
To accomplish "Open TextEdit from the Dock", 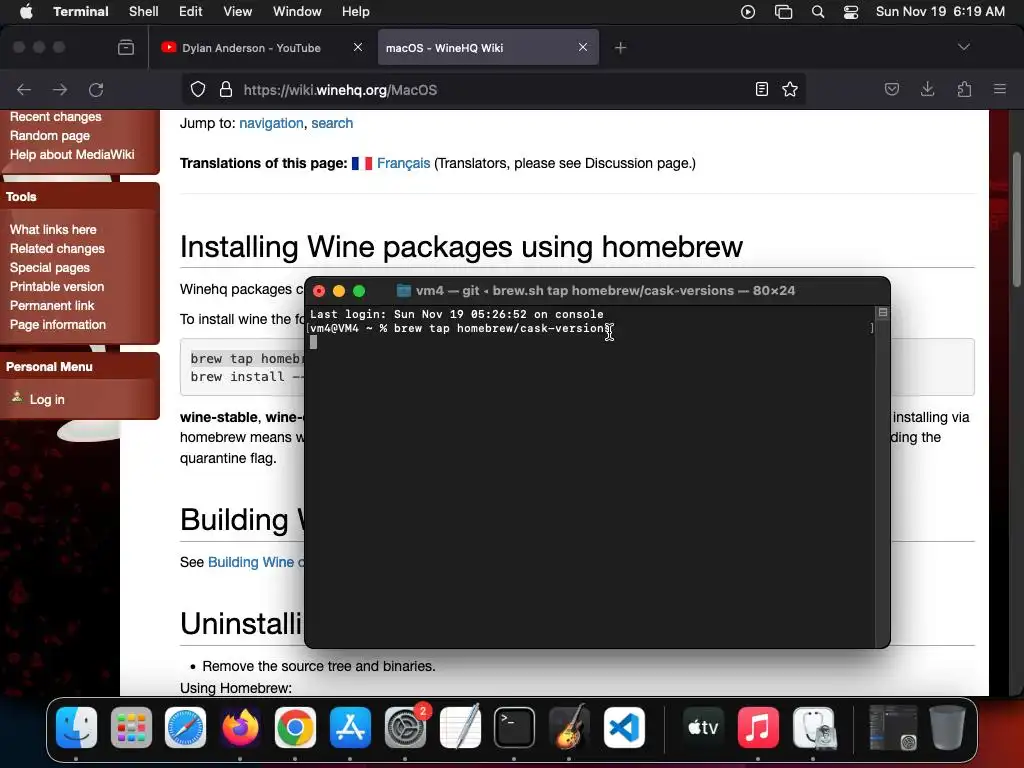I will pos(460,728).
